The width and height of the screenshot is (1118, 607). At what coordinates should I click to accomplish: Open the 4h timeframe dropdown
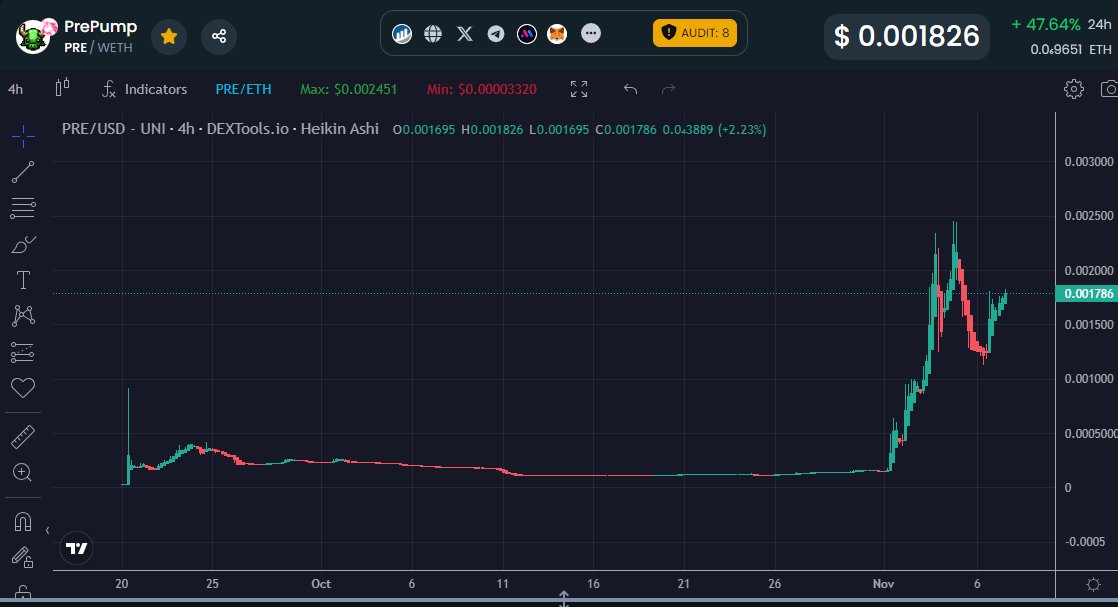[x=15, y=89]
